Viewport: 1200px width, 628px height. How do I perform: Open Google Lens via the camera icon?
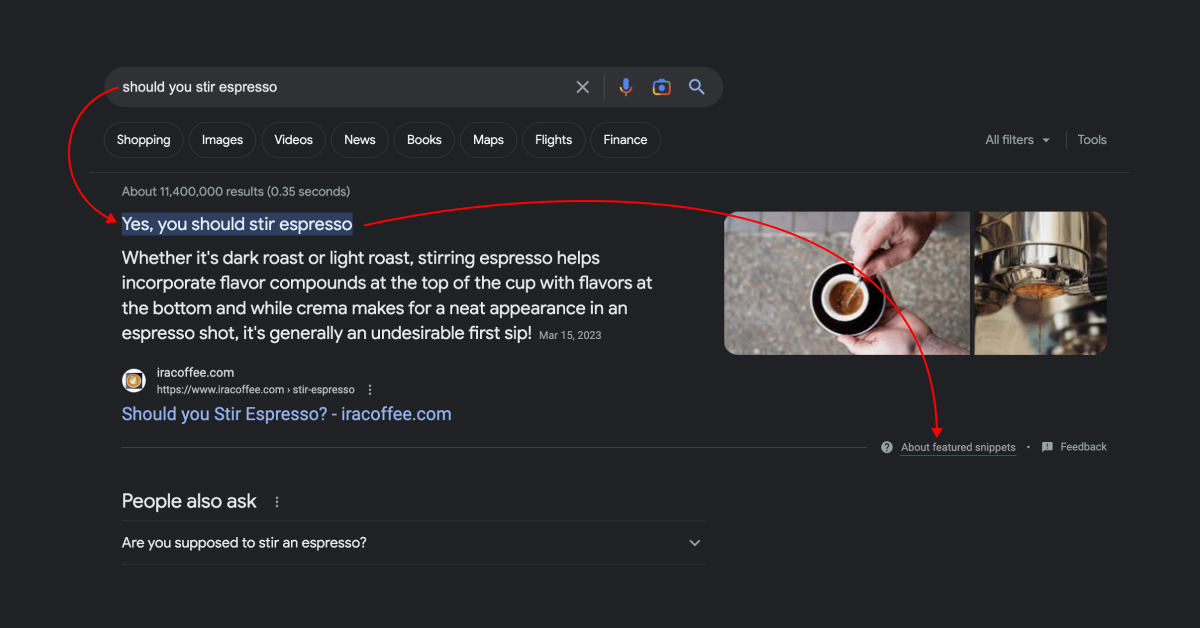(661, 87)
